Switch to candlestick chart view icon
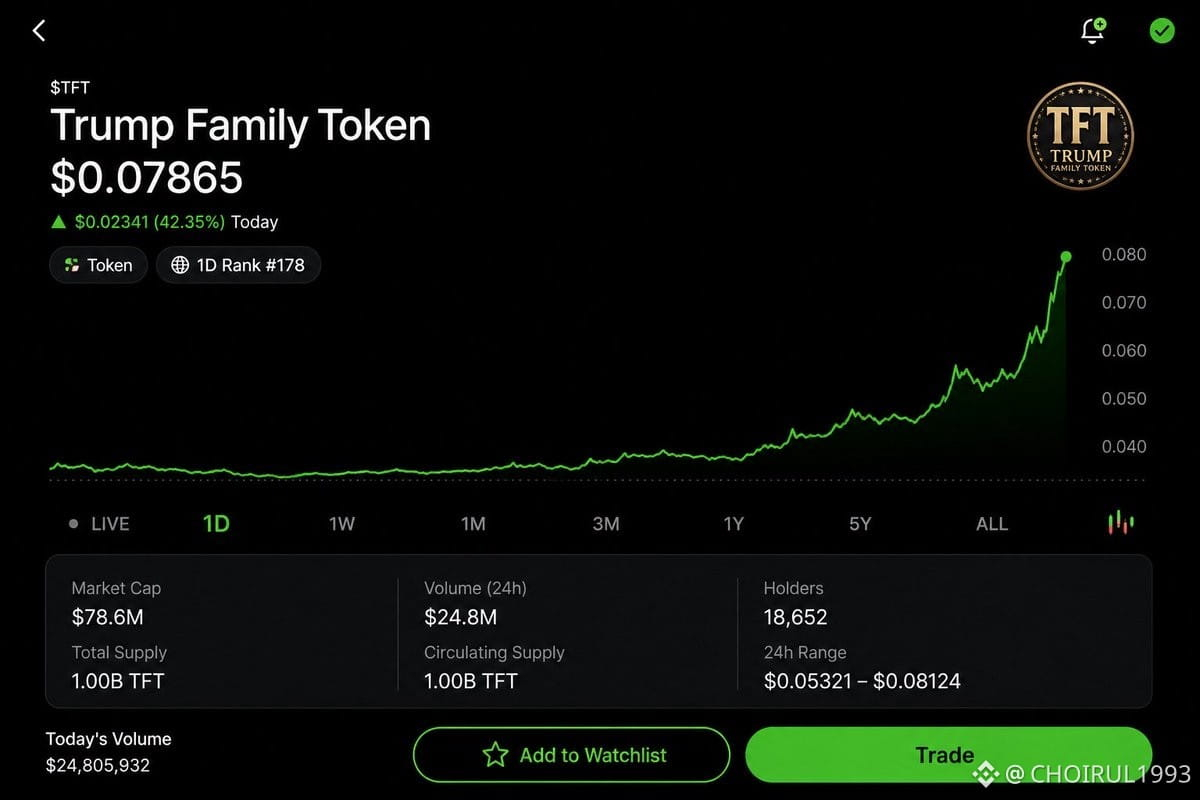 click(1121, 523)
